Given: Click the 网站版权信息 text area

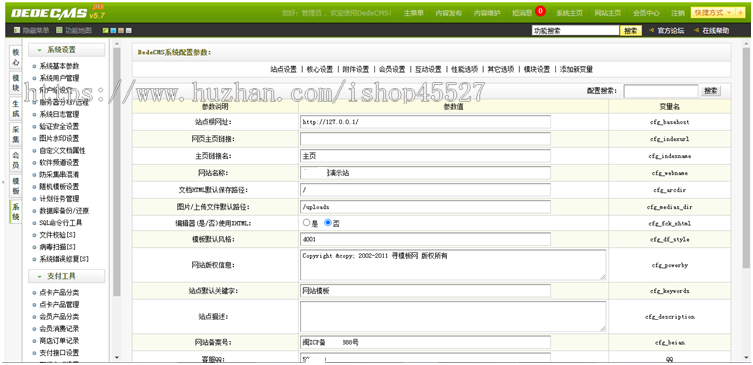Looking at the screenshot, I should (453, 265).
